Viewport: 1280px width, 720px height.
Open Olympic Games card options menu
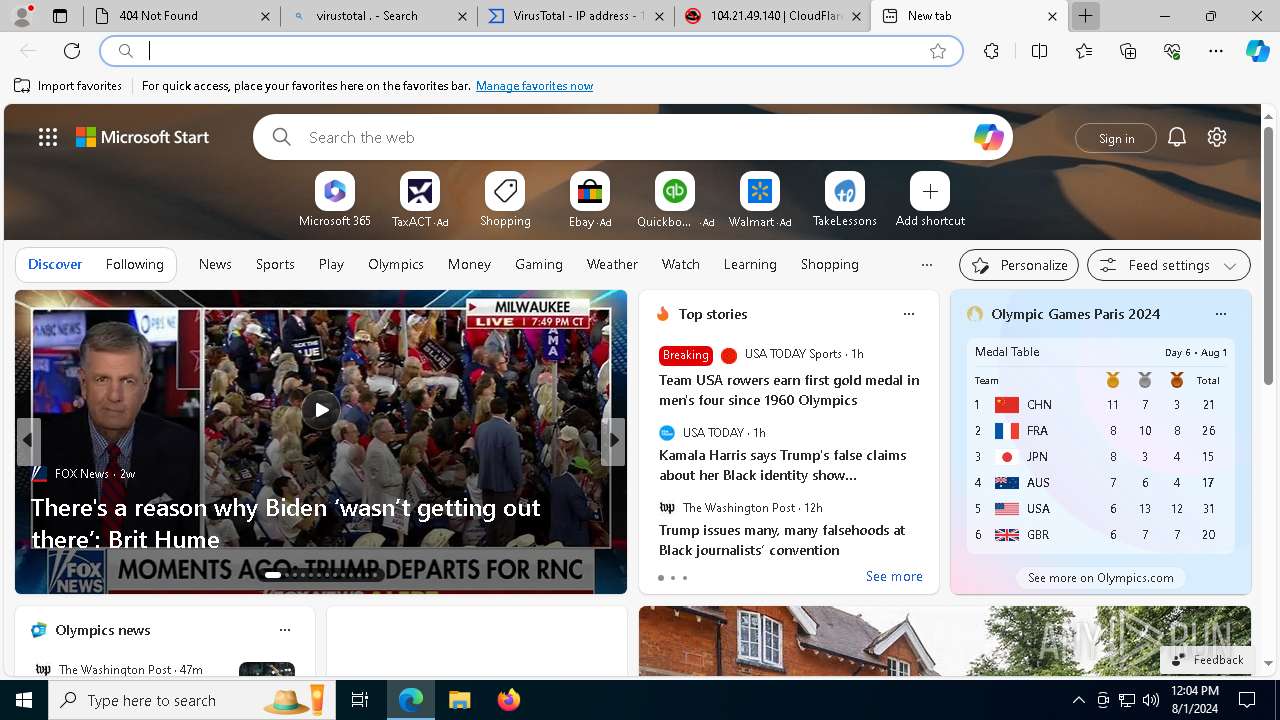(1221, 314)
